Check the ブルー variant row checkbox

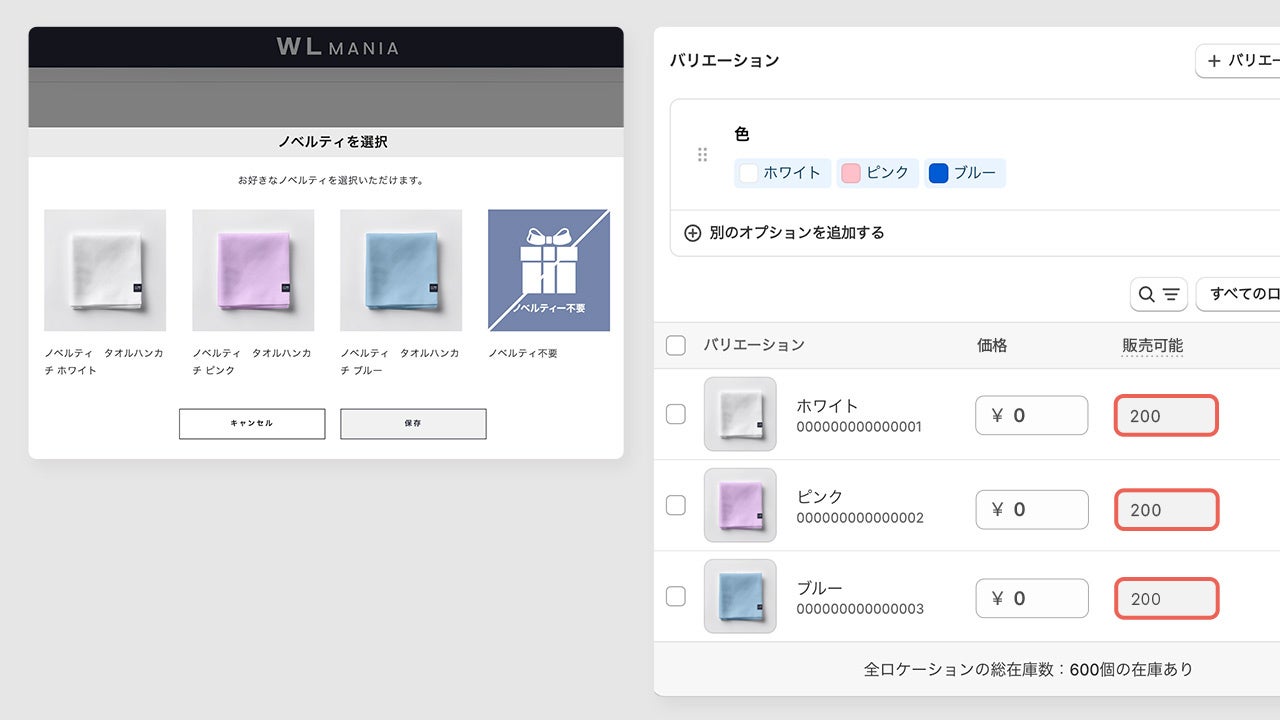(676, 596)
